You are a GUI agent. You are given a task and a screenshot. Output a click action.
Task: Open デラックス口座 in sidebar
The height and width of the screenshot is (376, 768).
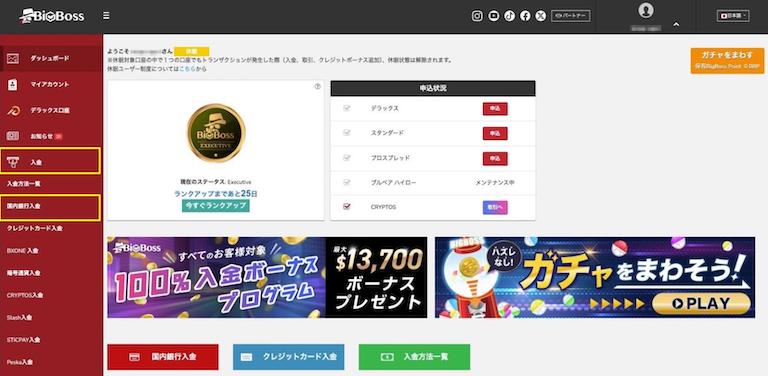50,111
